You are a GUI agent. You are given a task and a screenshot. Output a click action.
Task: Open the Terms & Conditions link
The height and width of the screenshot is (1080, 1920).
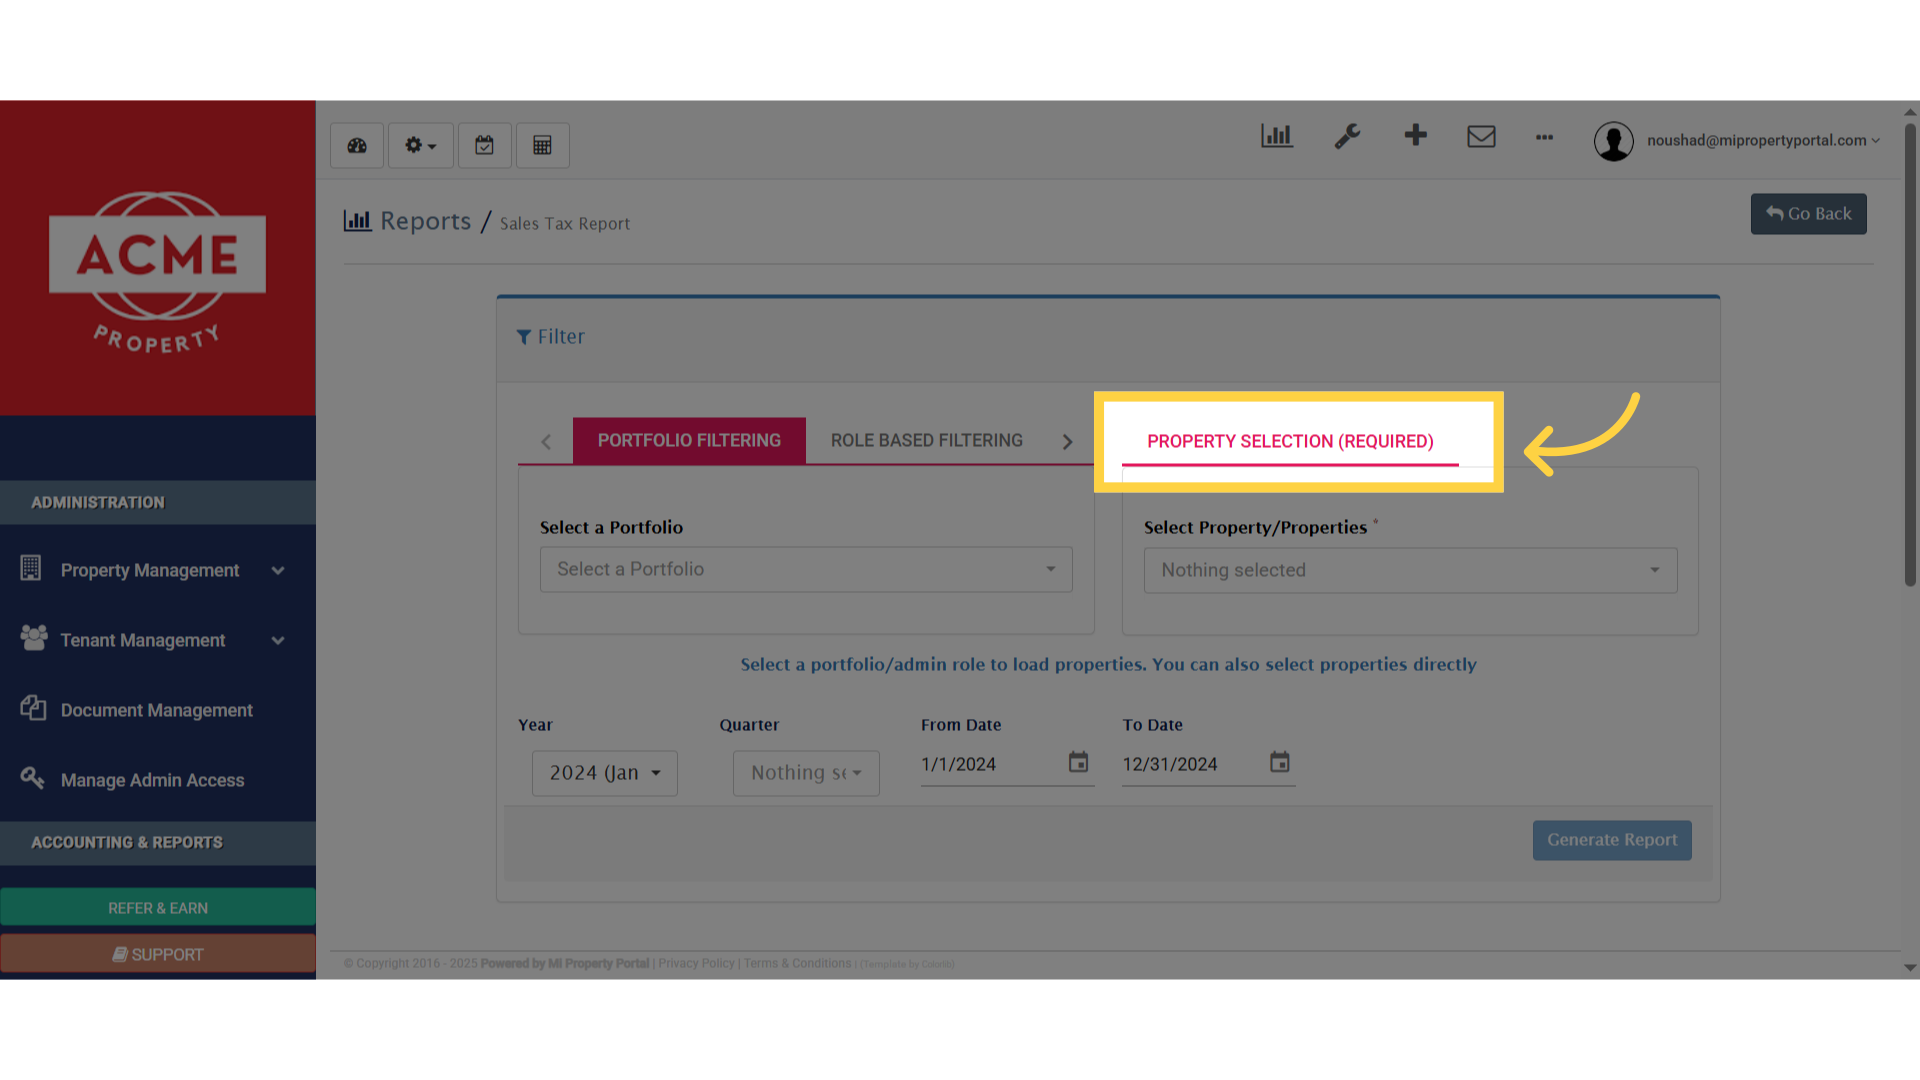797,964
